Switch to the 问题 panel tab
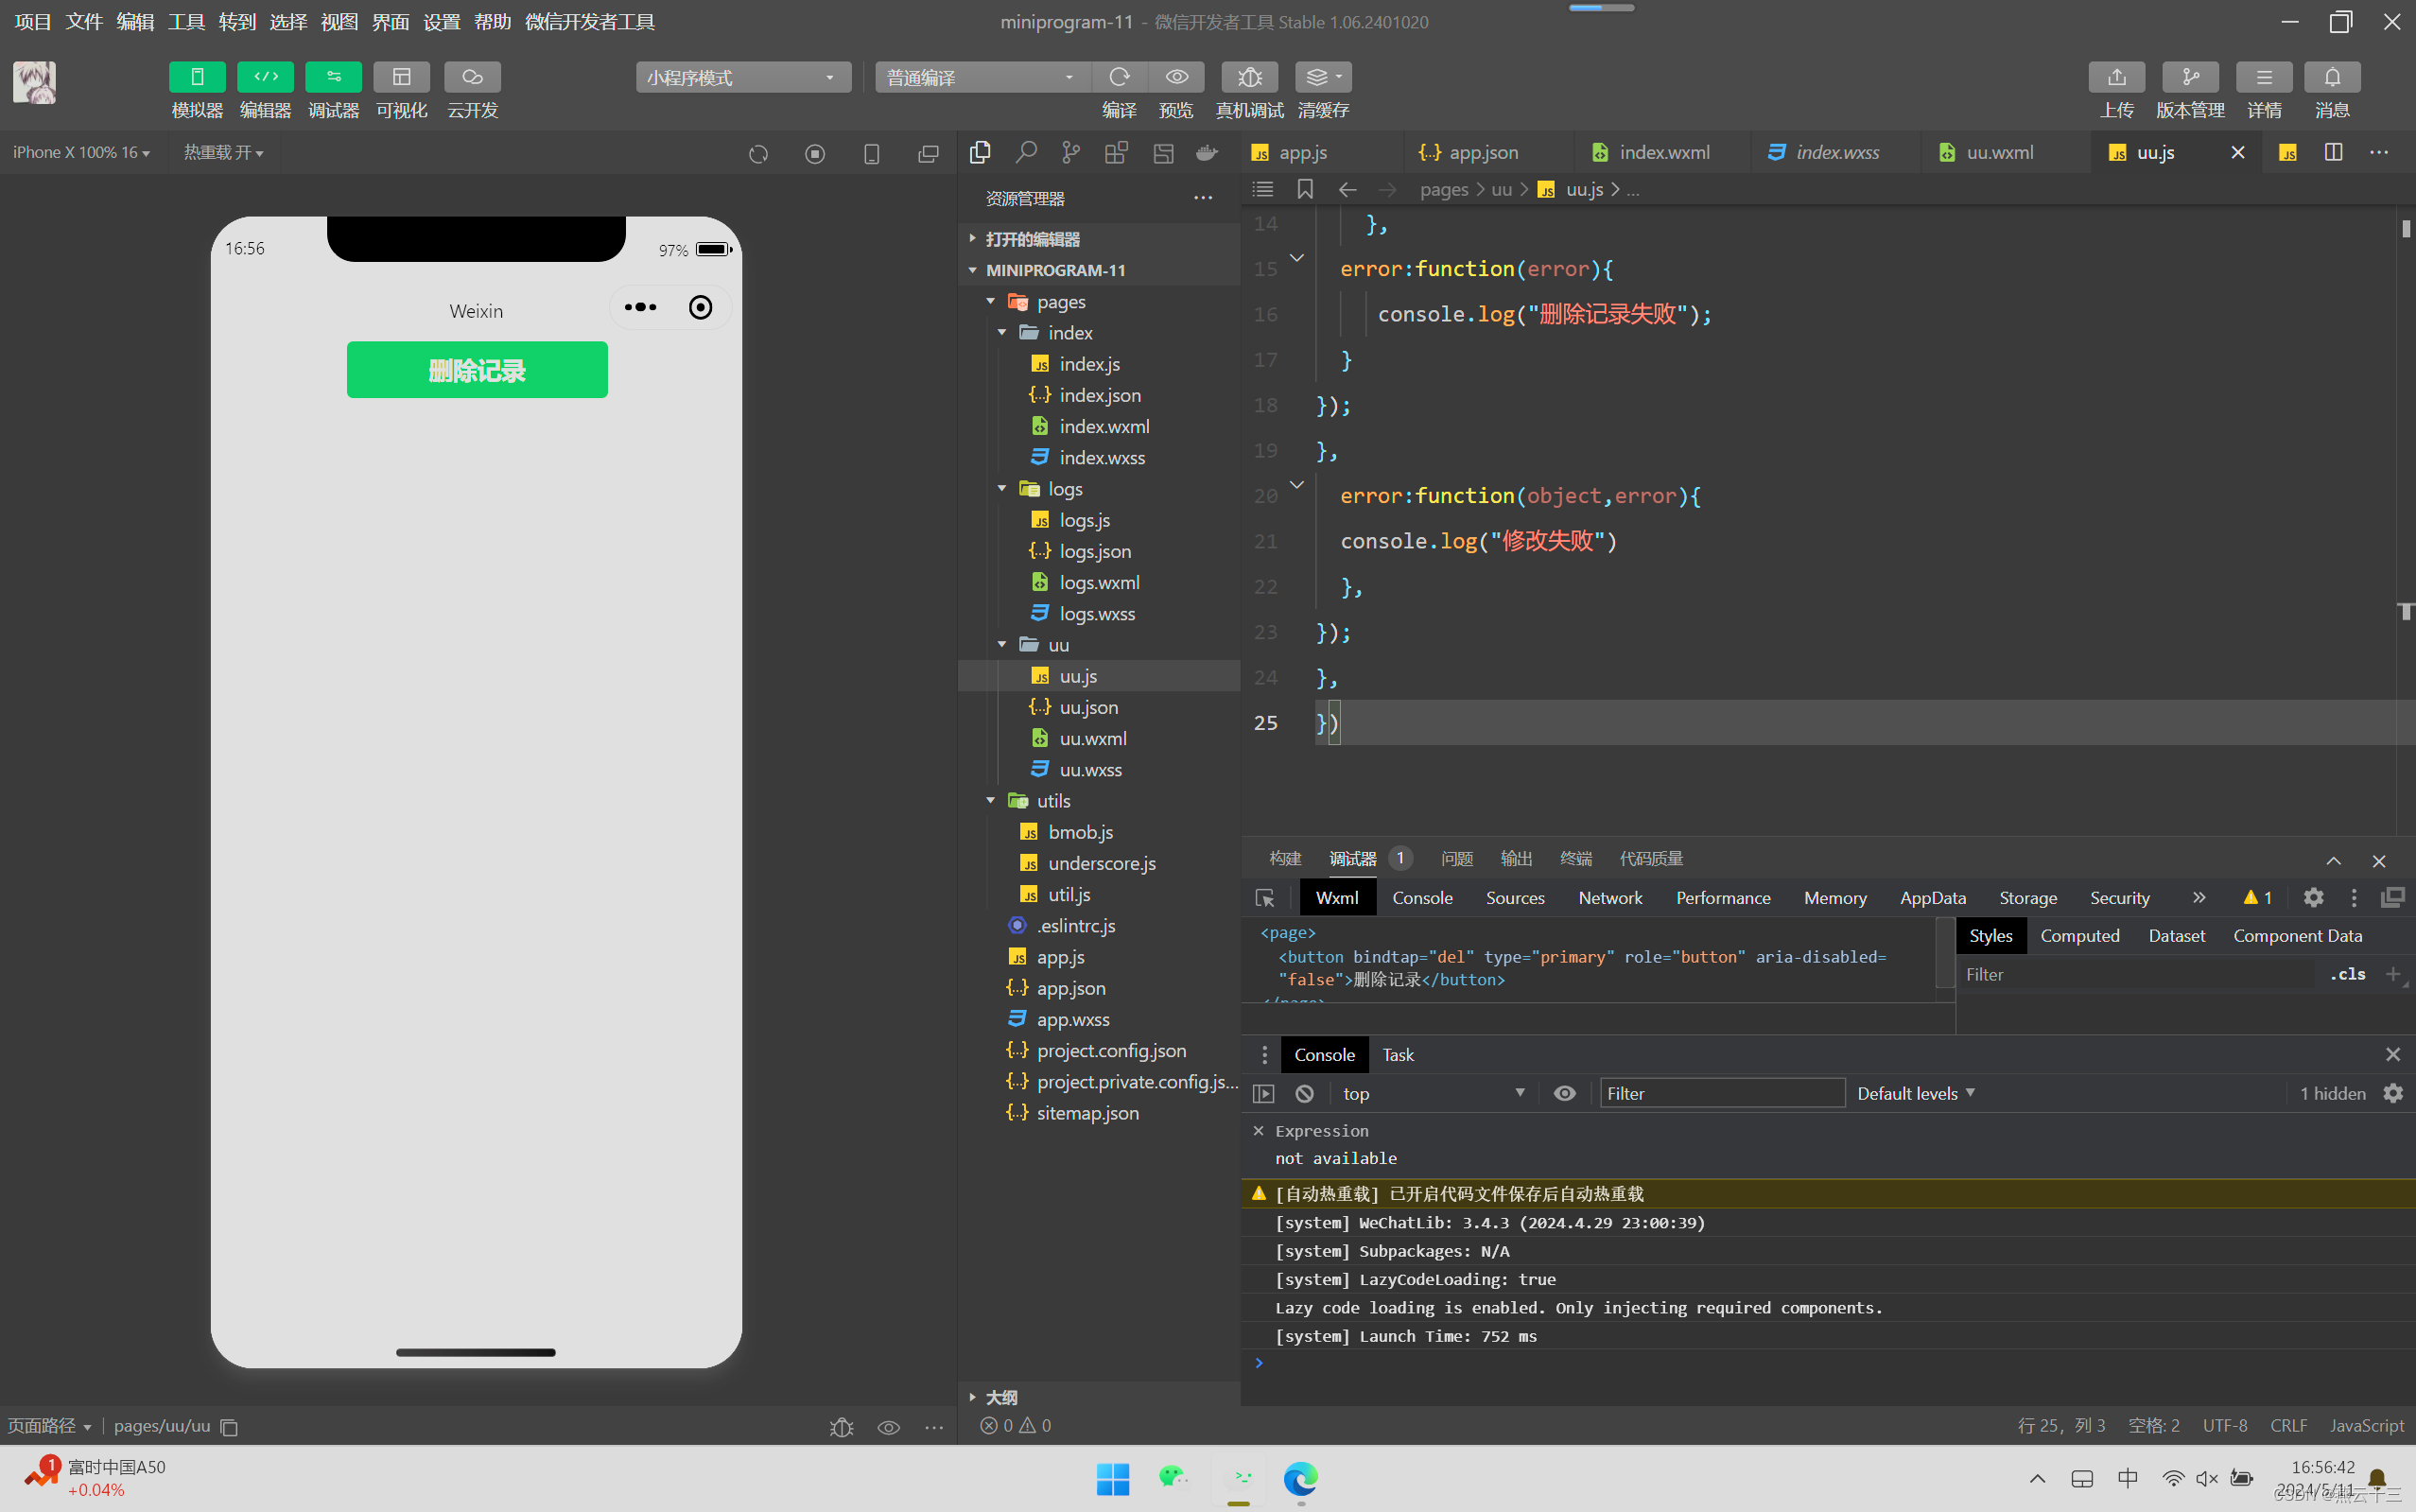 [x=1457, y=859]
